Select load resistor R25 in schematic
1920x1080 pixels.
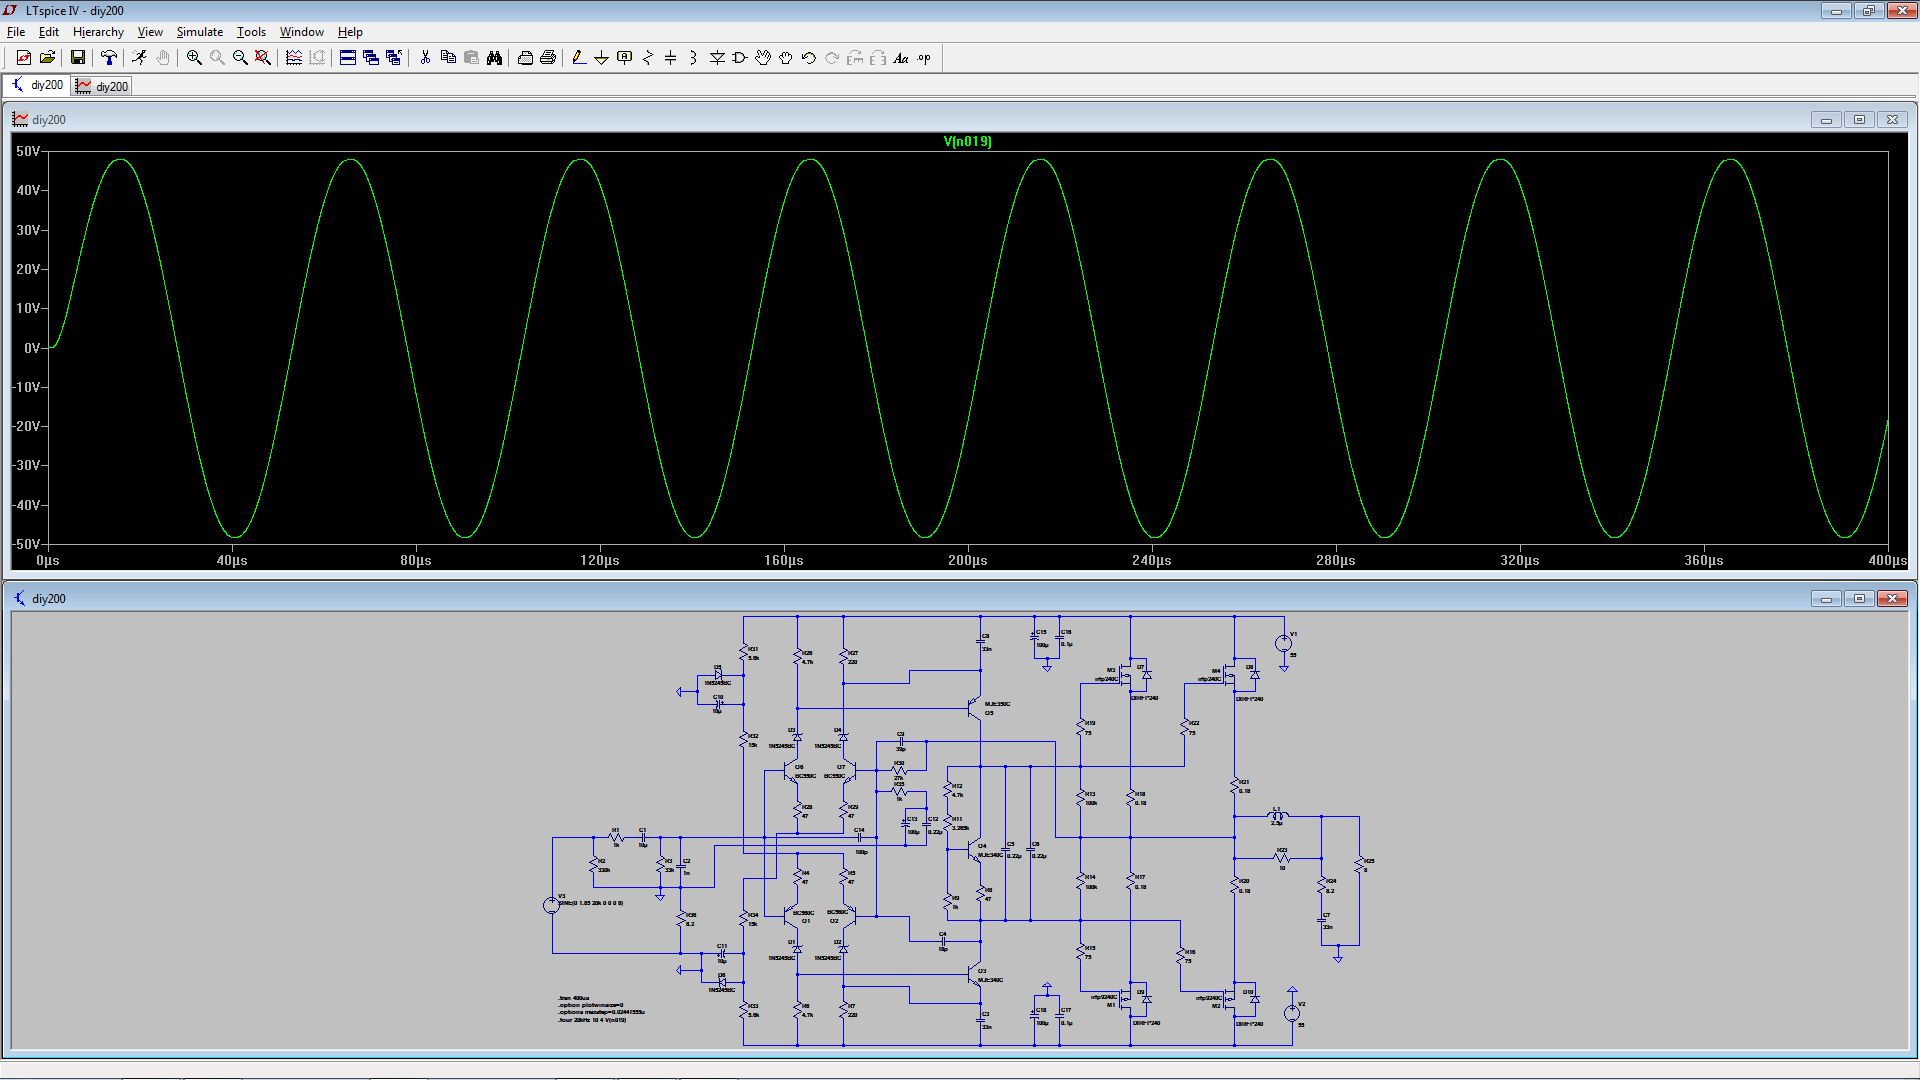(1359, 864)
